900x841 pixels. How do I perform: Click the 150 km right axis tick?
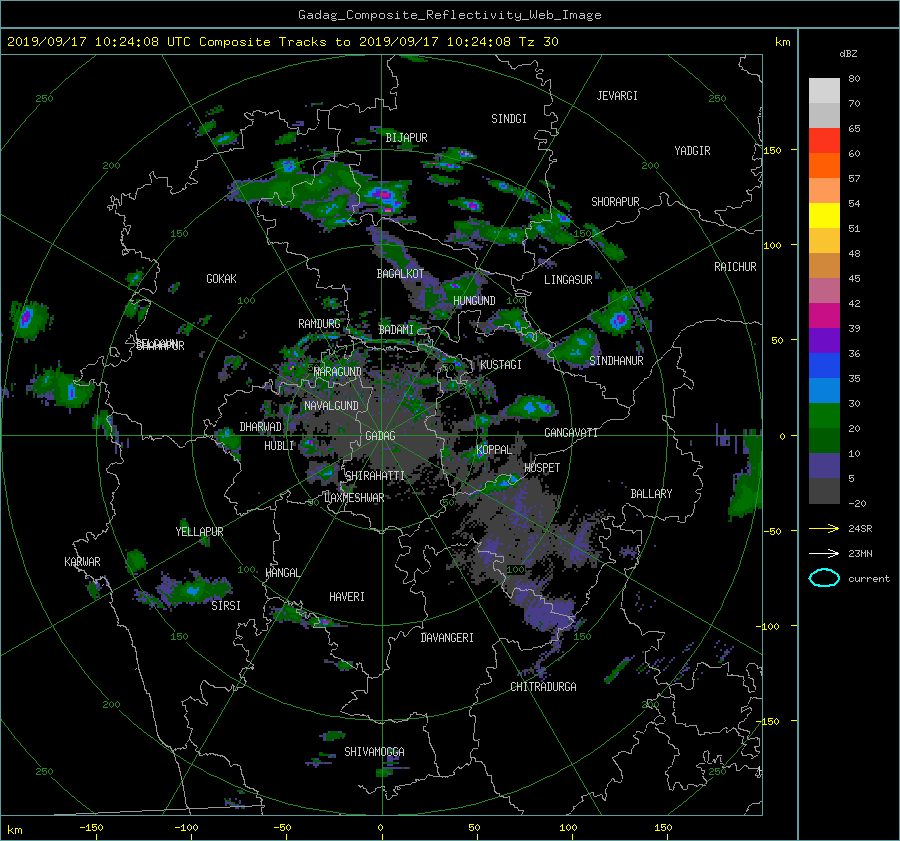(772, 150)
